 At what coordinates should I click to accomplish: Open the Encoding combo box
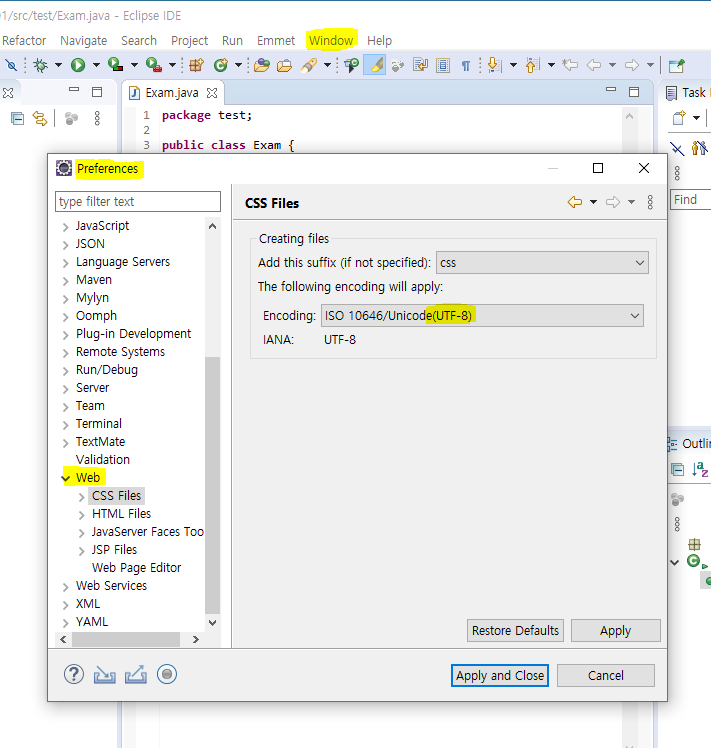tap(482, 316)
